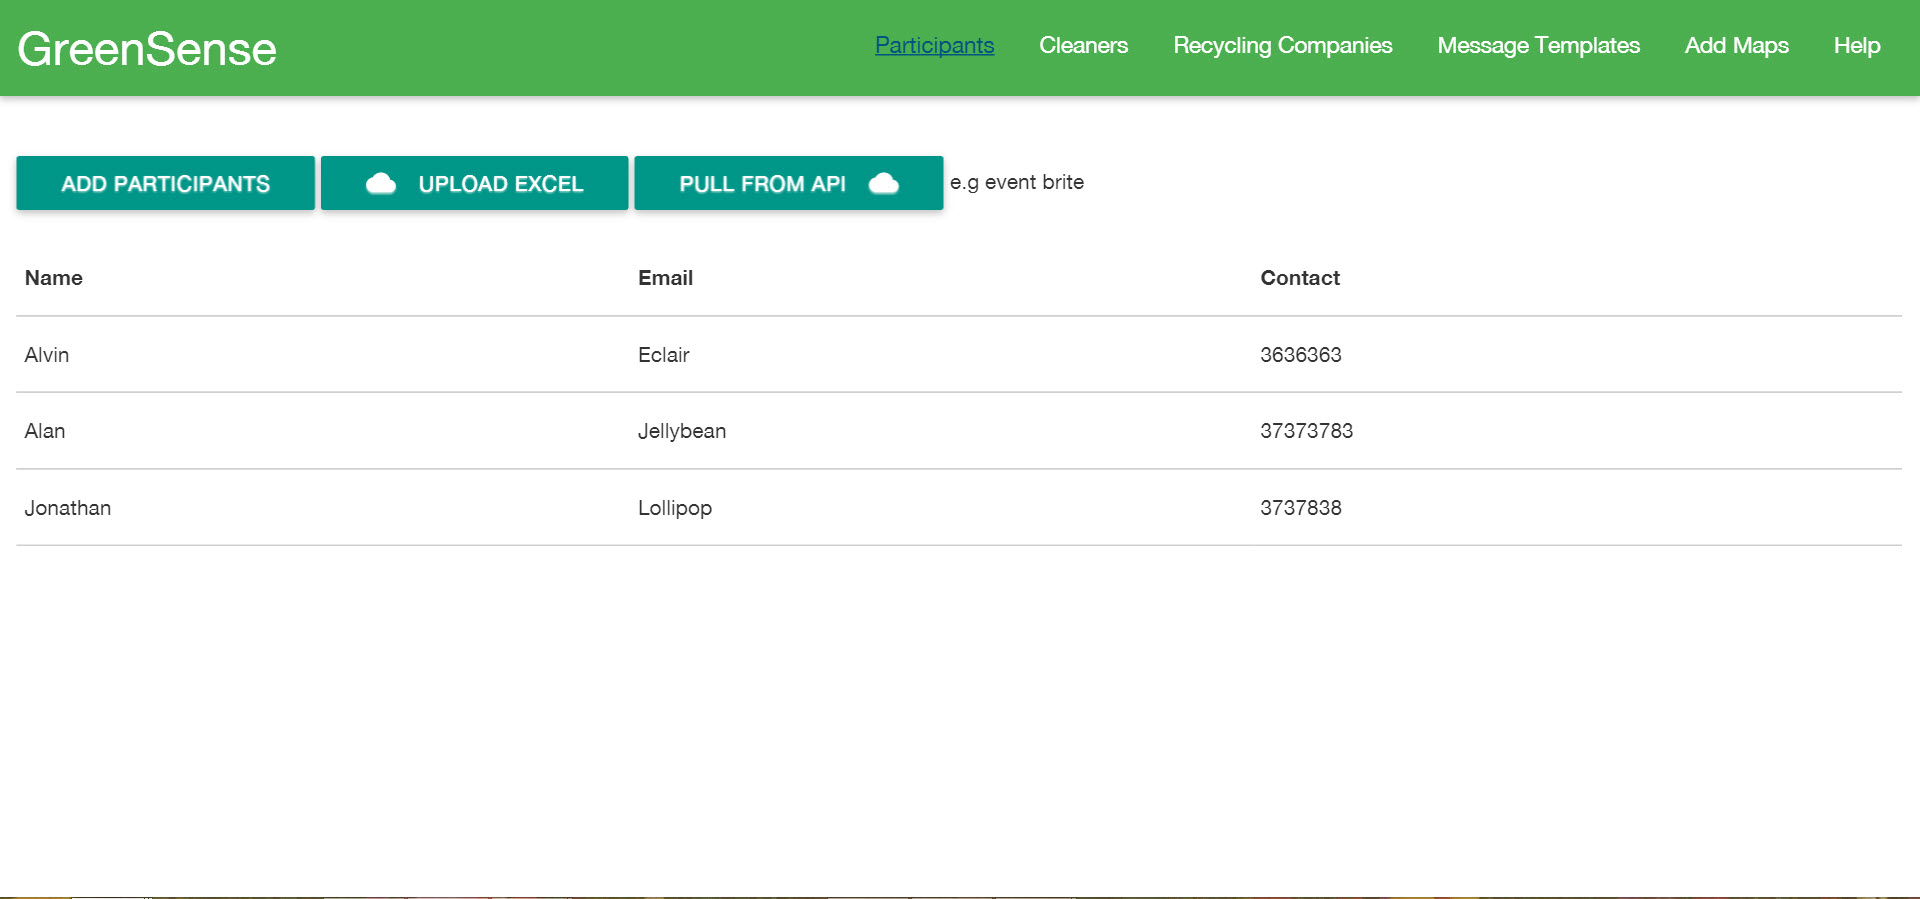Click the Lollipop email cell
The width and height of the screenshot is (1920, 899).
[675, 508]
